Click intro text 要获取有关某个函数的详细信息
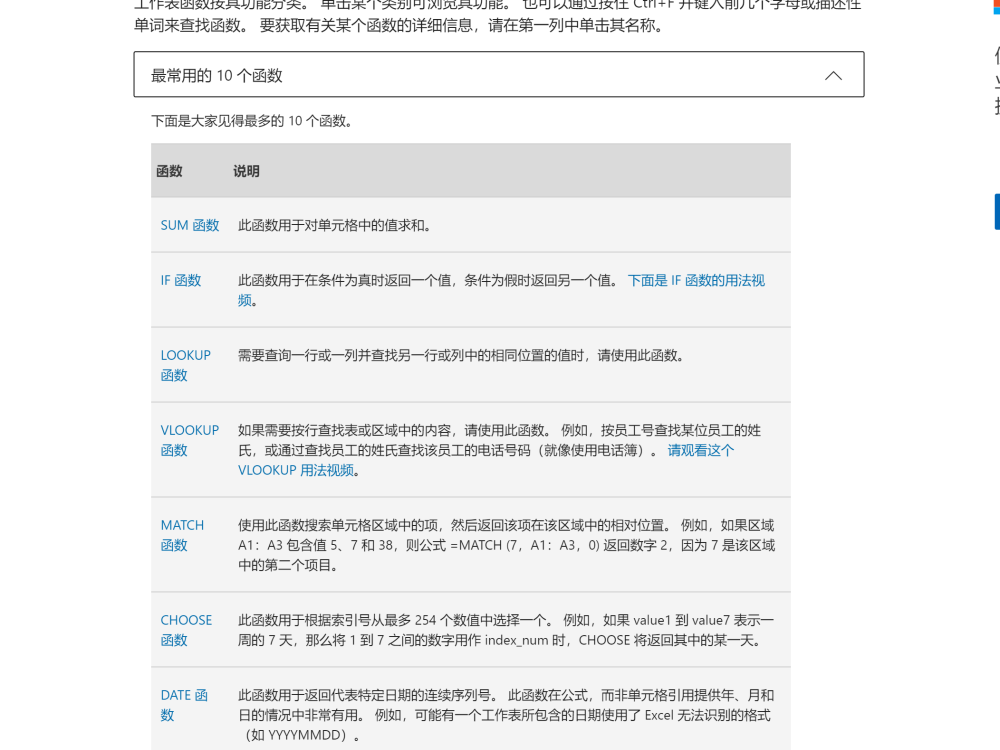Viewport: 1000px width, 750px height. [x=462, y=26]
